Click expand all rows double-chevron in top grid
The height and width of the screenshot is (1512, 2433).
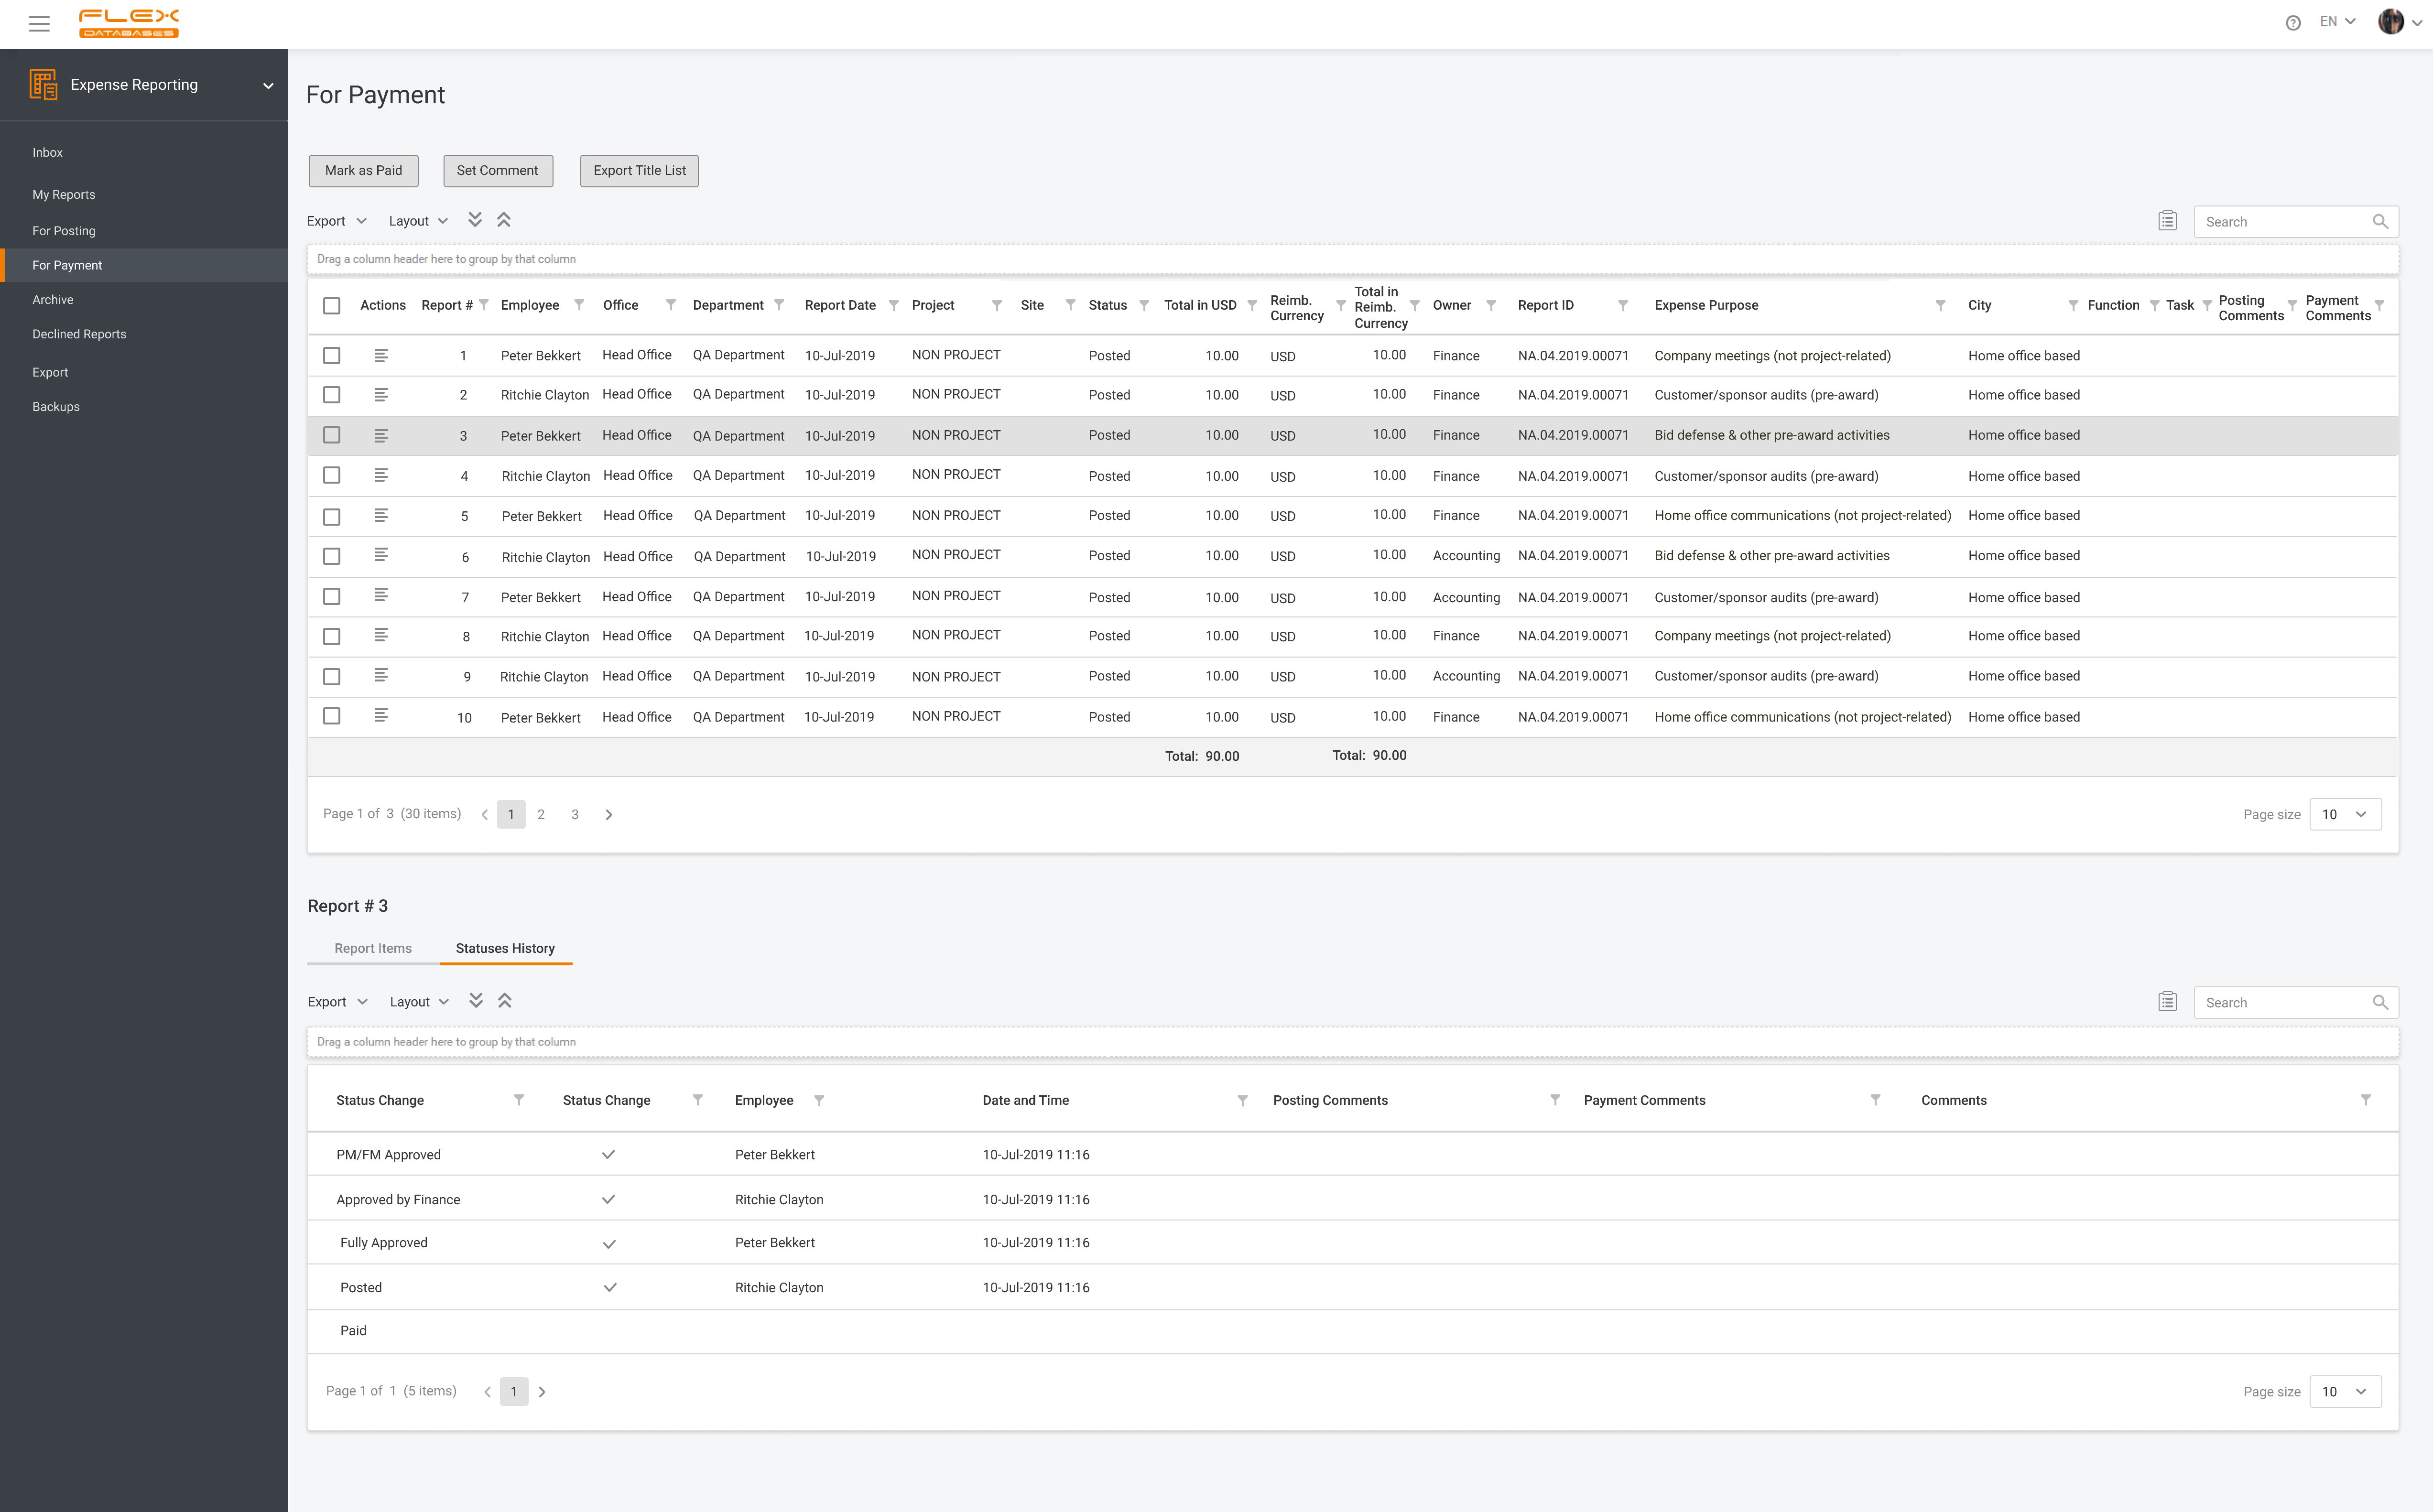tap(475, 220)
